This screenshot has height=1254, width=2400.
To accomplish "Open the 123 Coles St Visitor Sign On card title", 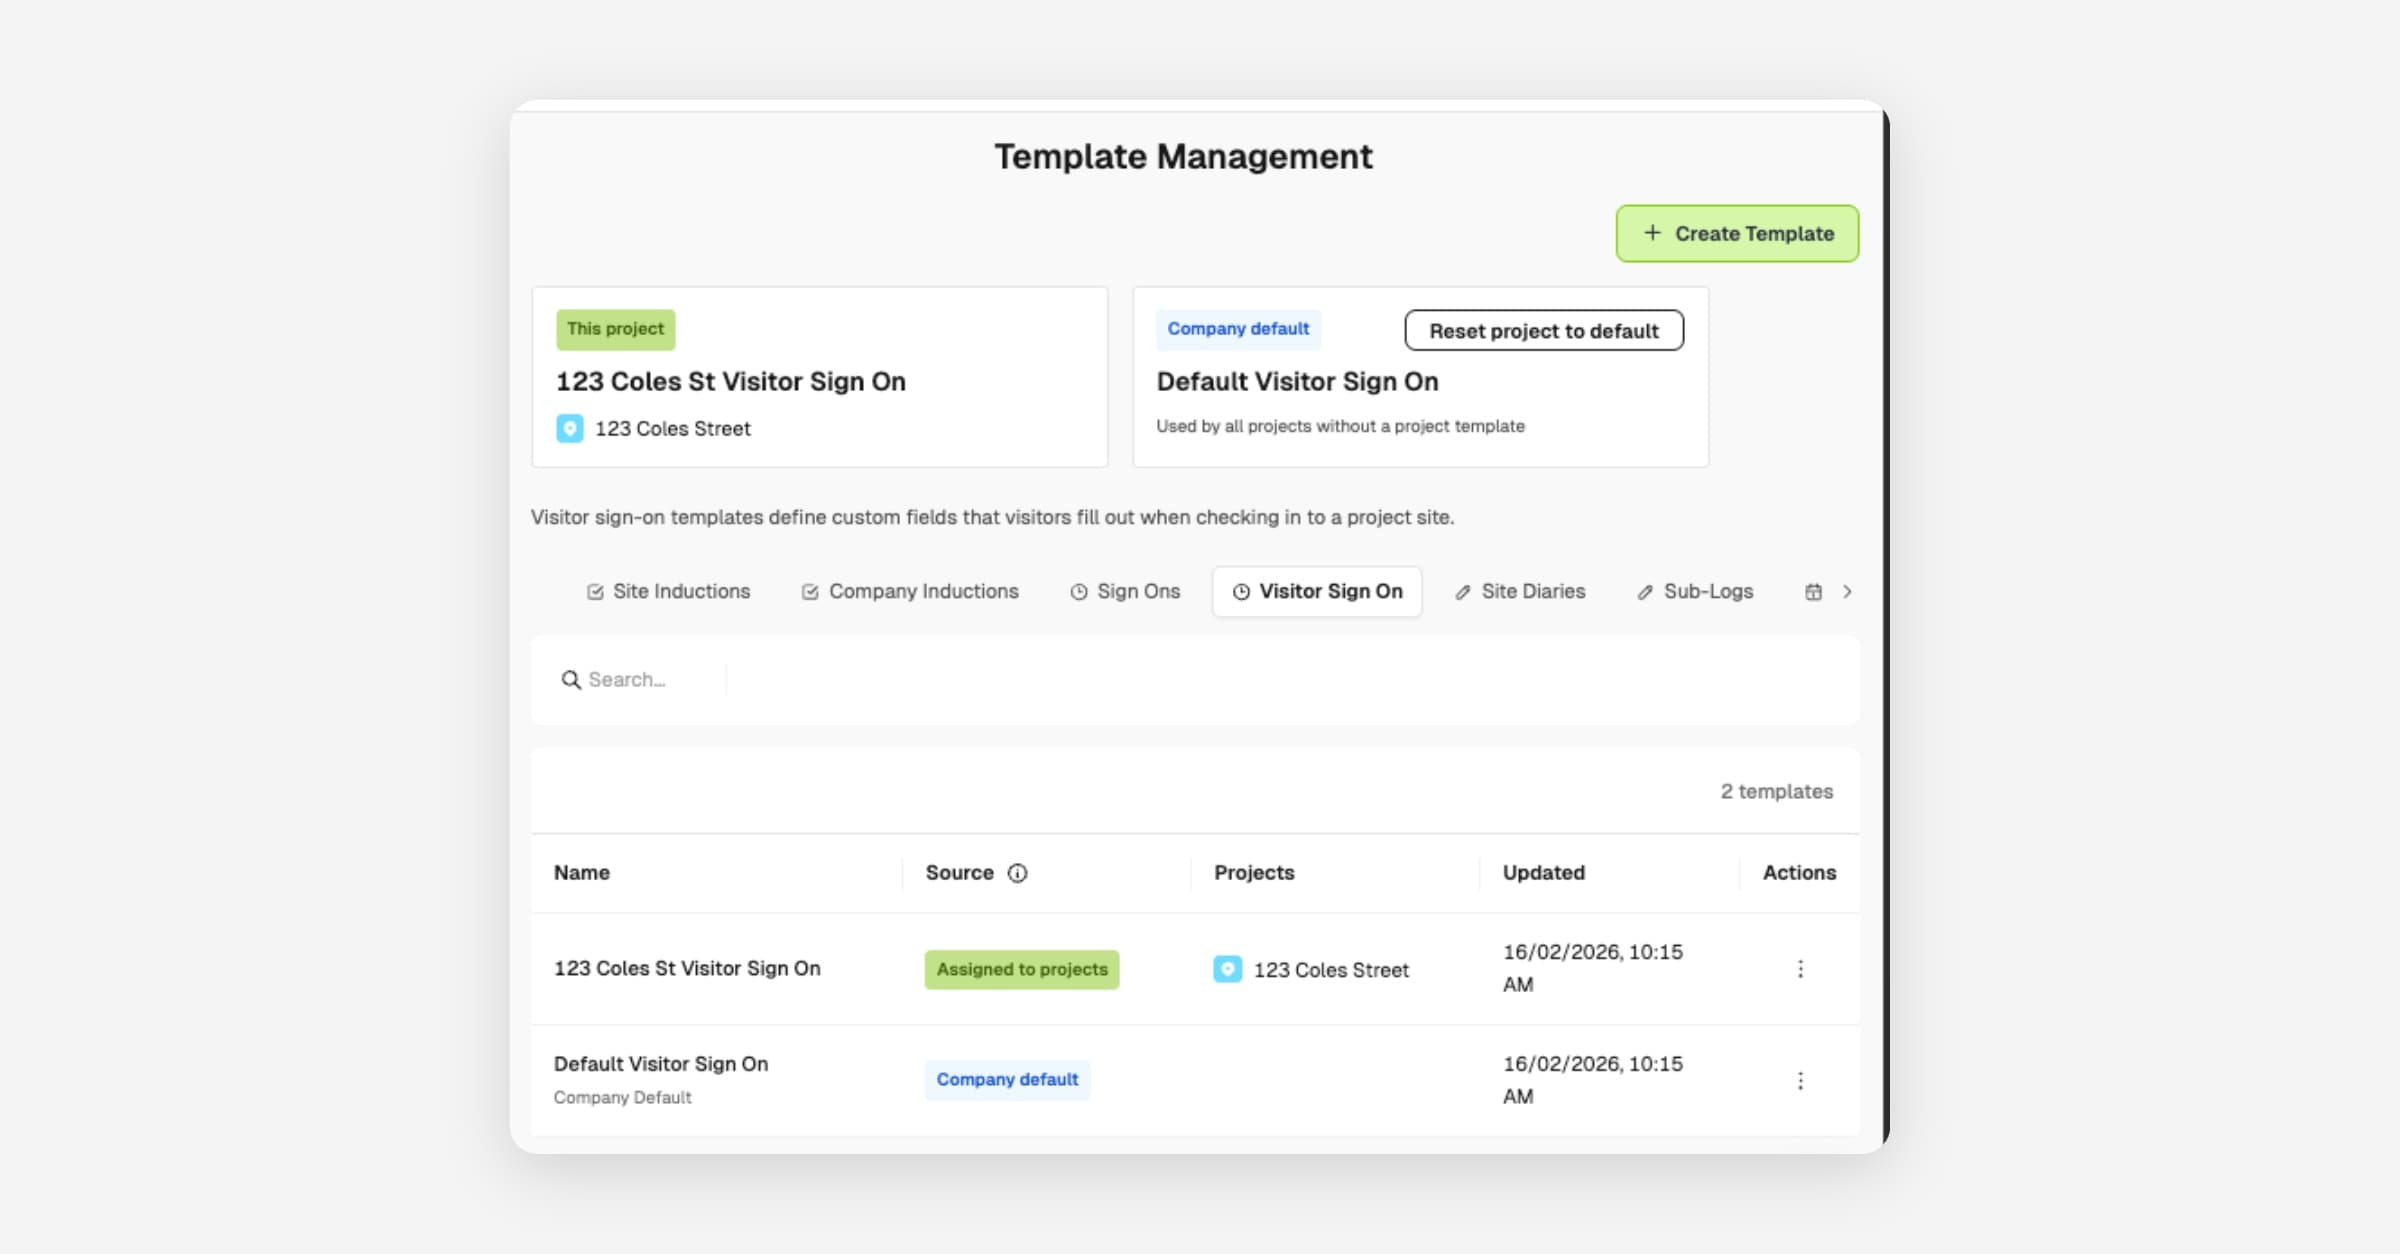I will point(731,381).
